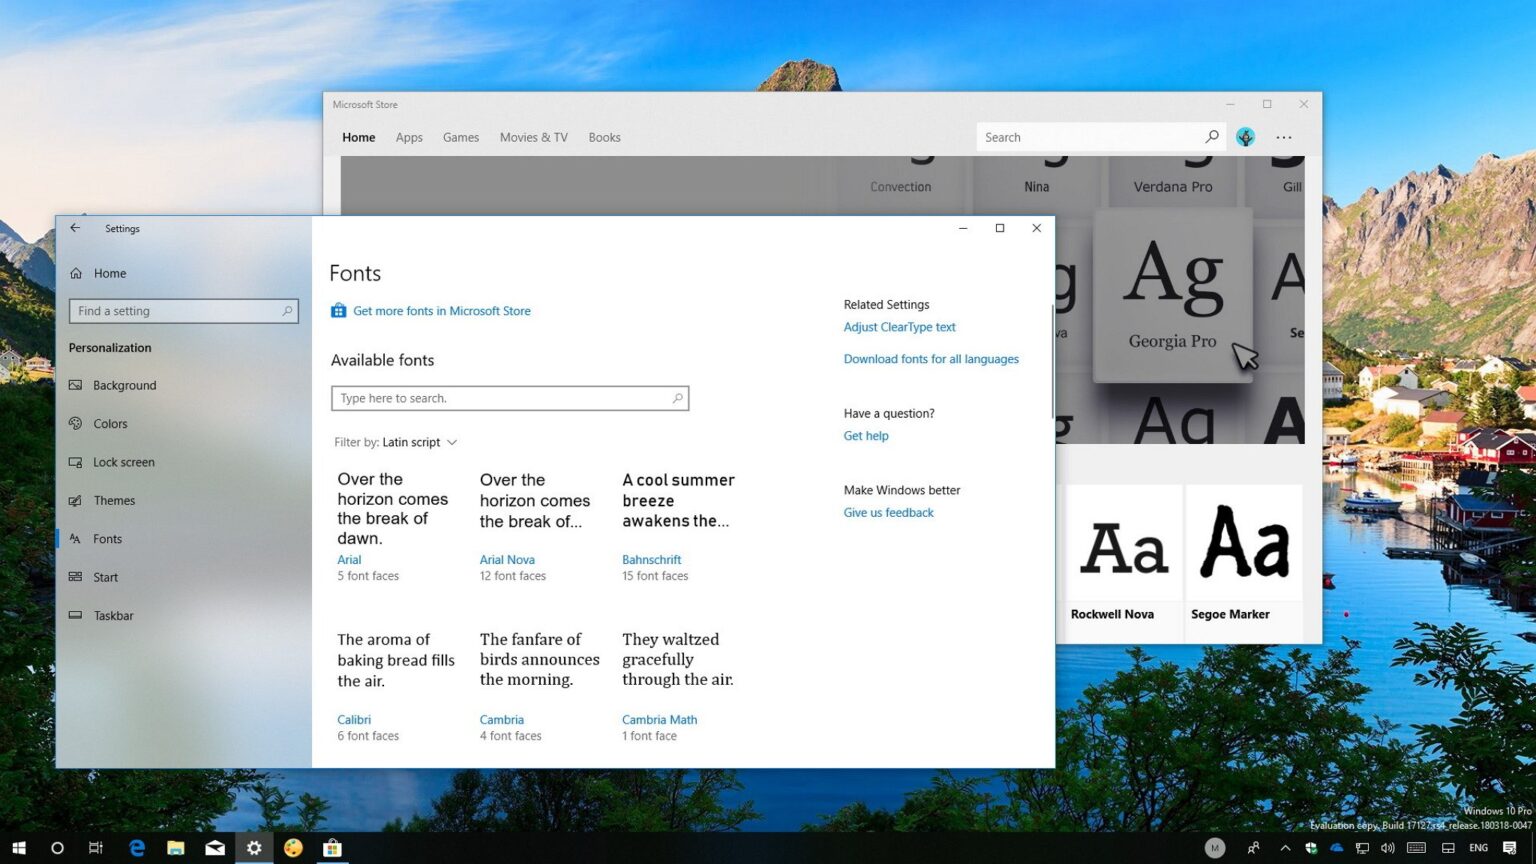1536x864 pixels.
Task: Open Windows Defender shield in system tray
Action: tap(1311, 847)
